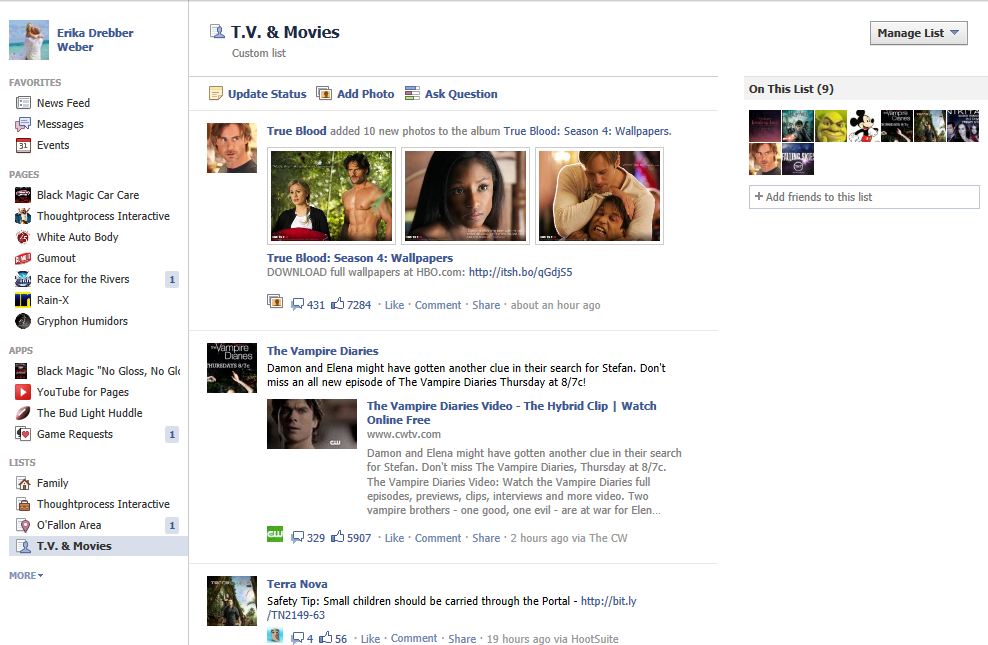The width and height of the screenshot is (988, 645).
Task: Open the Events calendar icon
Action: tap(23, 146)
